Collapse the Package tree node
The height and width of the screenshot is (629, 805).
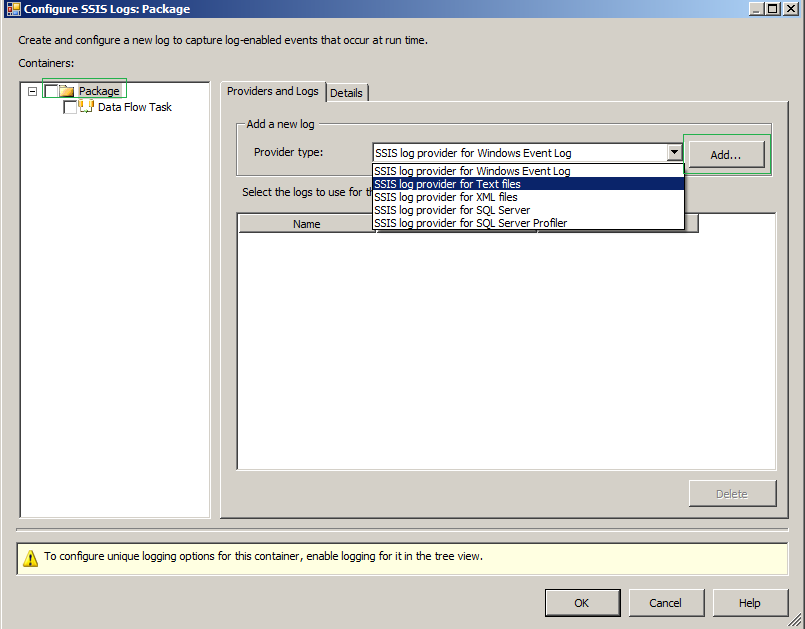pyautogui.click(x=32, y=91)
